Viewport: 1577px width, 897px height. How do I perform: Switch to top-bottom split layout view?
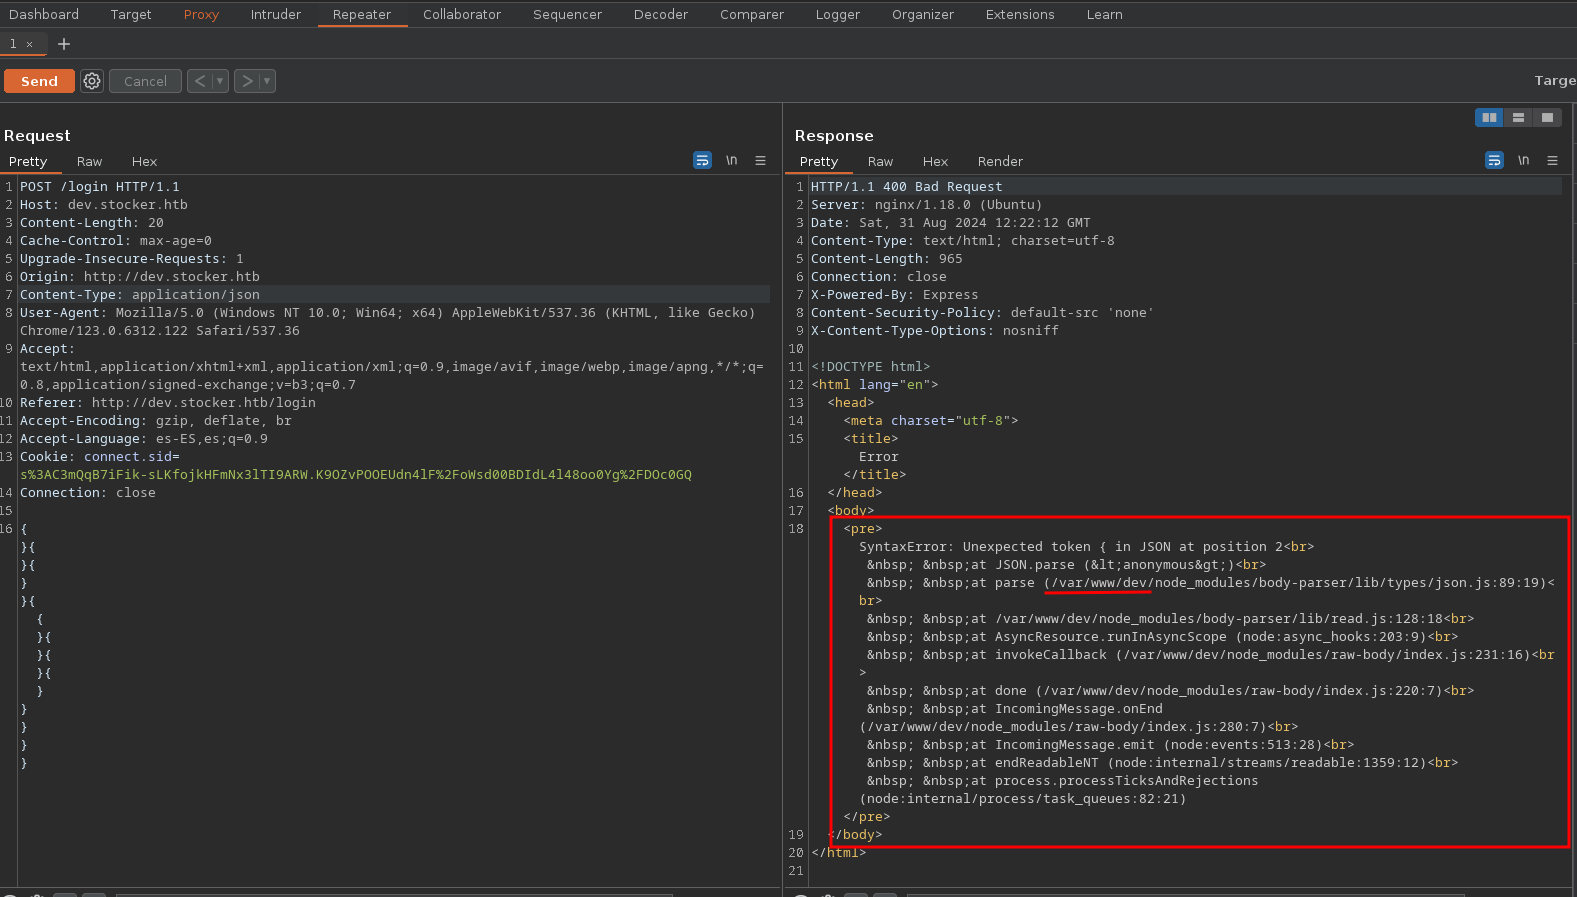point(1518,118)
